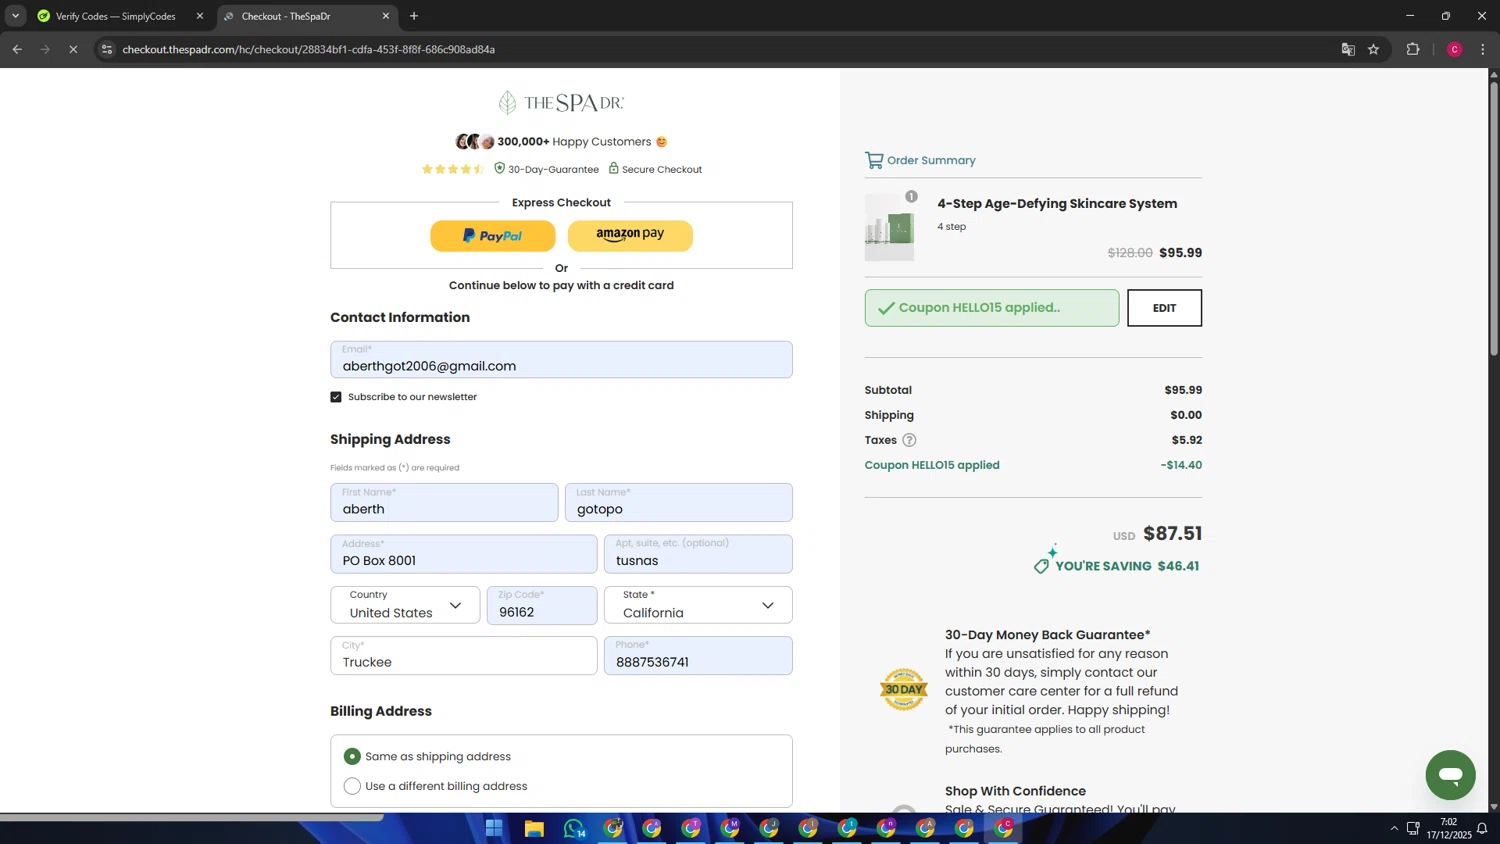Click the vertical page scrollbar
The image size is (1500, 844).
1494,218
